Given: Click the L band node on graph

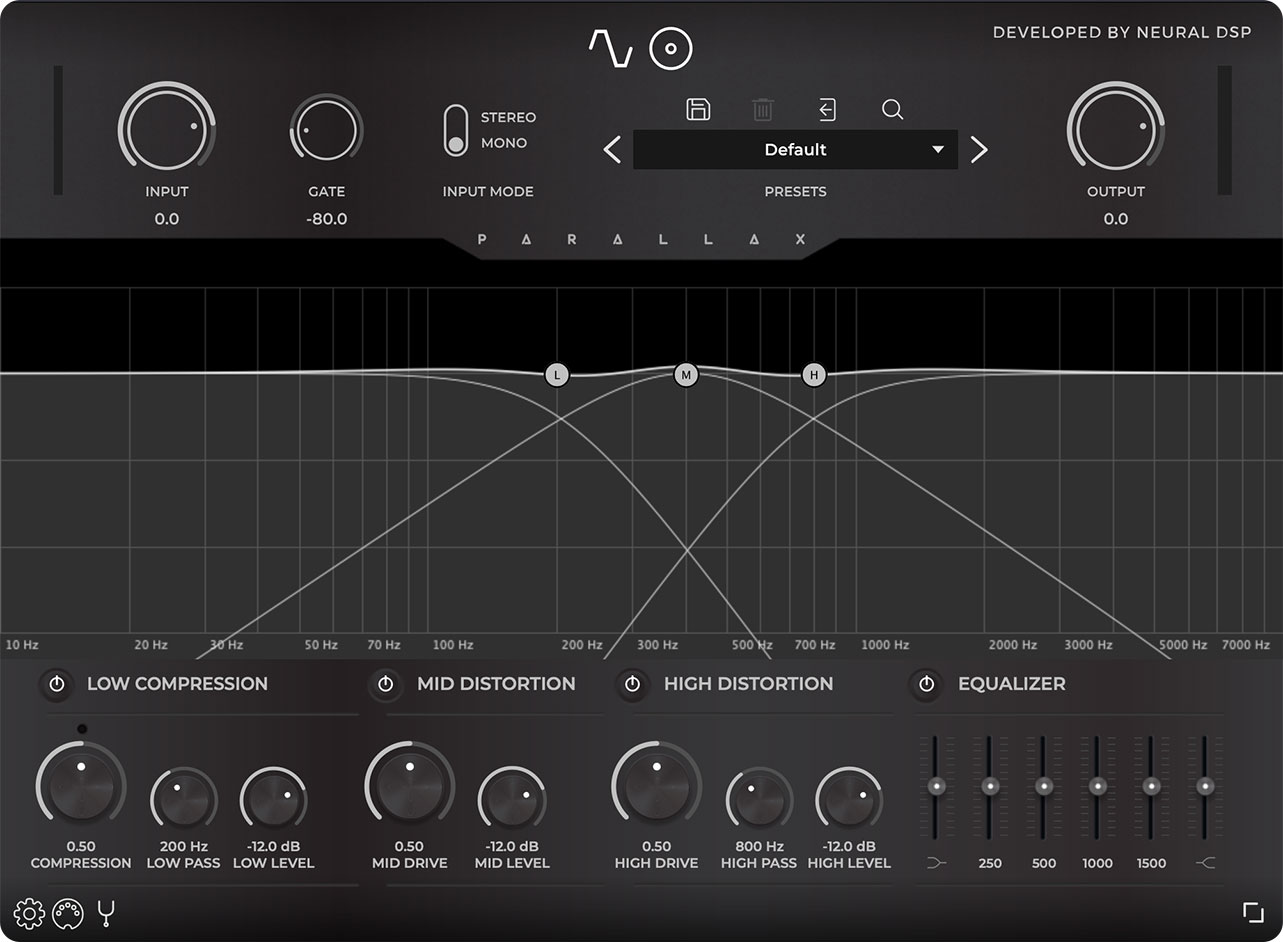Looking at the screenshot, I should (x=557, y=375).
